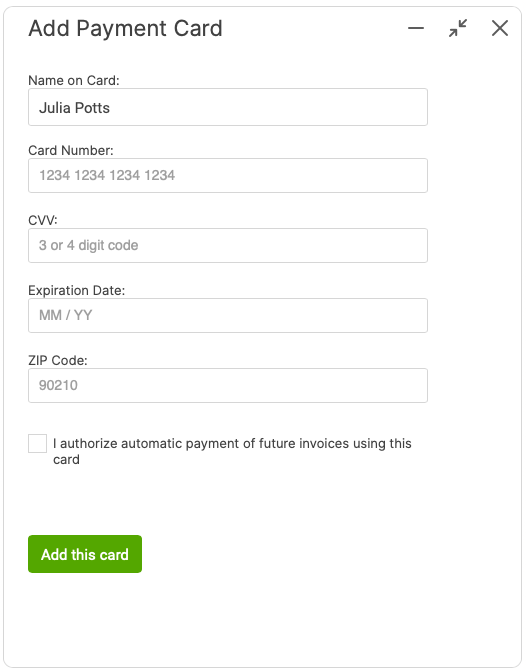The image size is (526, 672).
Task: Select the CVV code input field
Action: (x=228, y=245)
